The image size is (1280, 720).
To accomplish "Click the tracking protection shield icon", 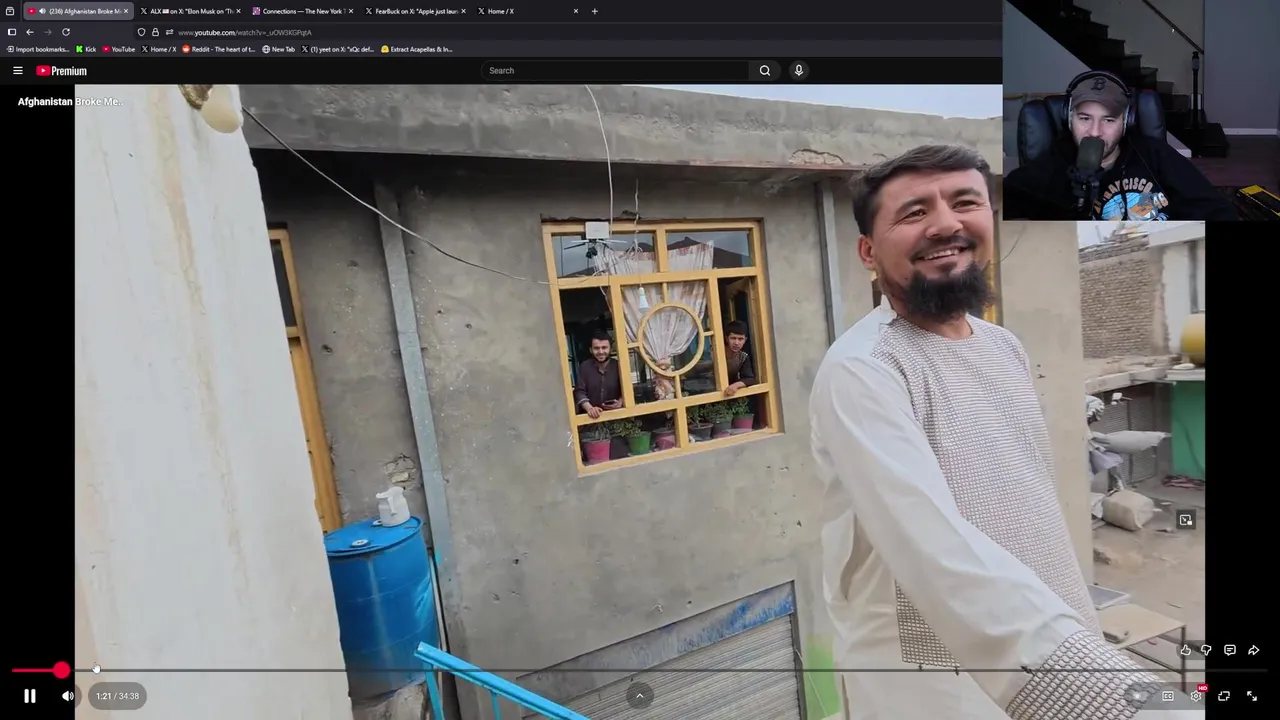I will click(x=141, y=32).
